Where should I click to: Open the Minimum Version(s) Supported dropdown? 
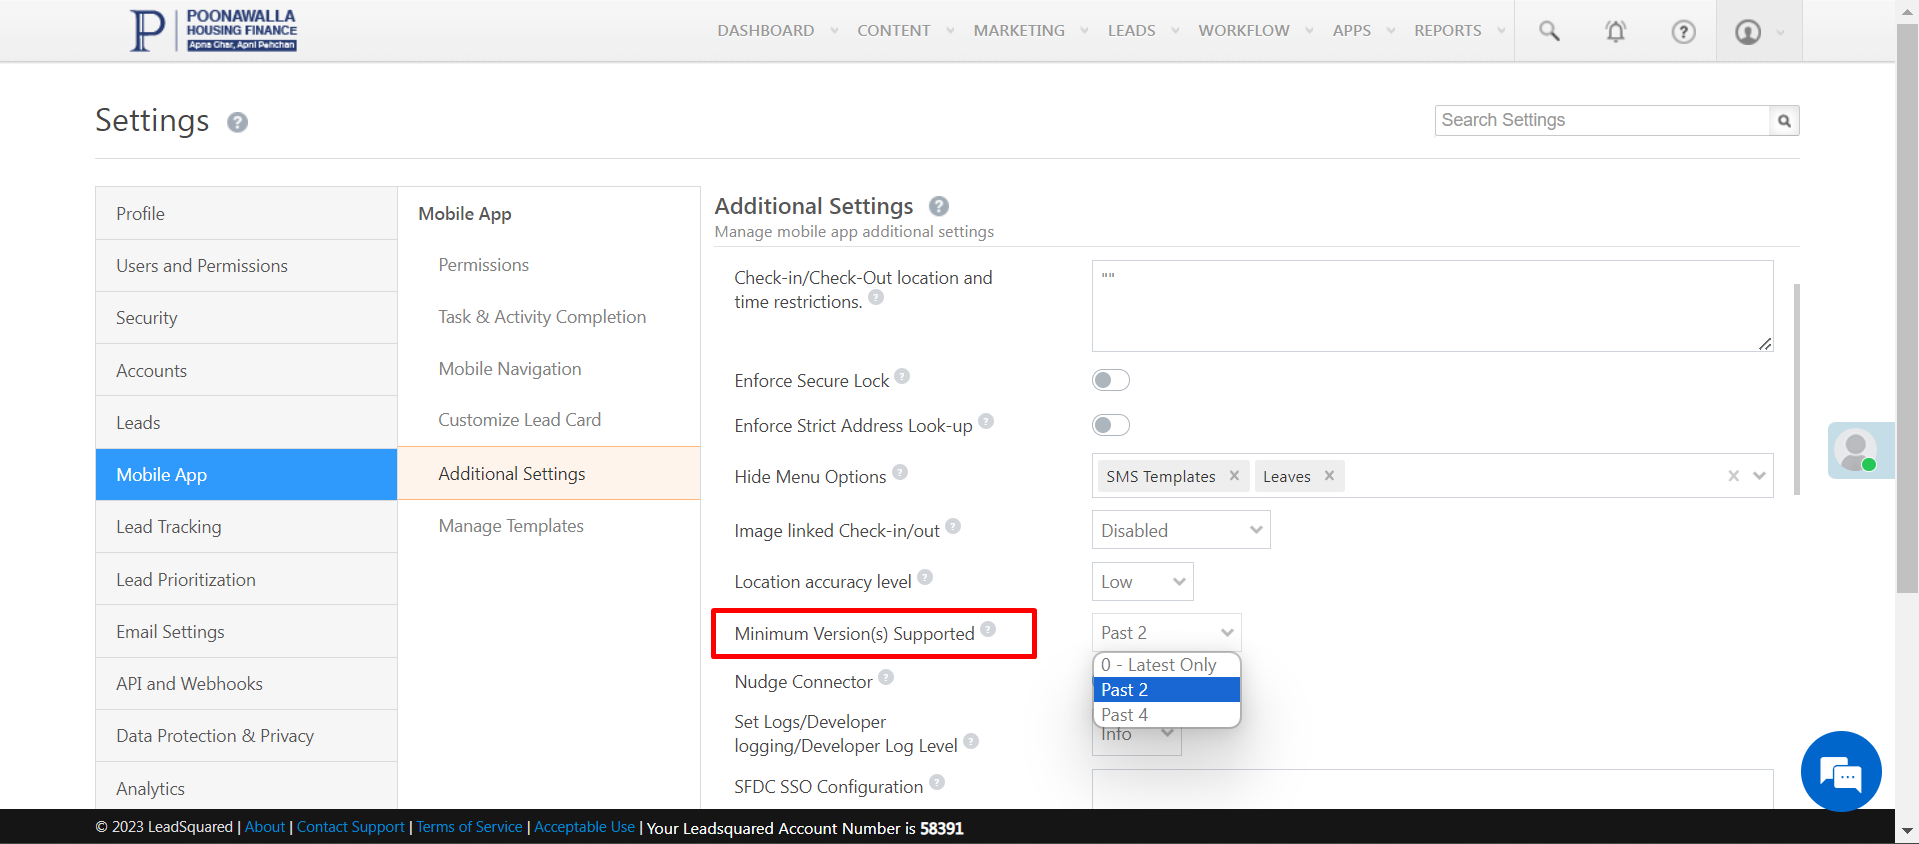[x=1167, y=633]
